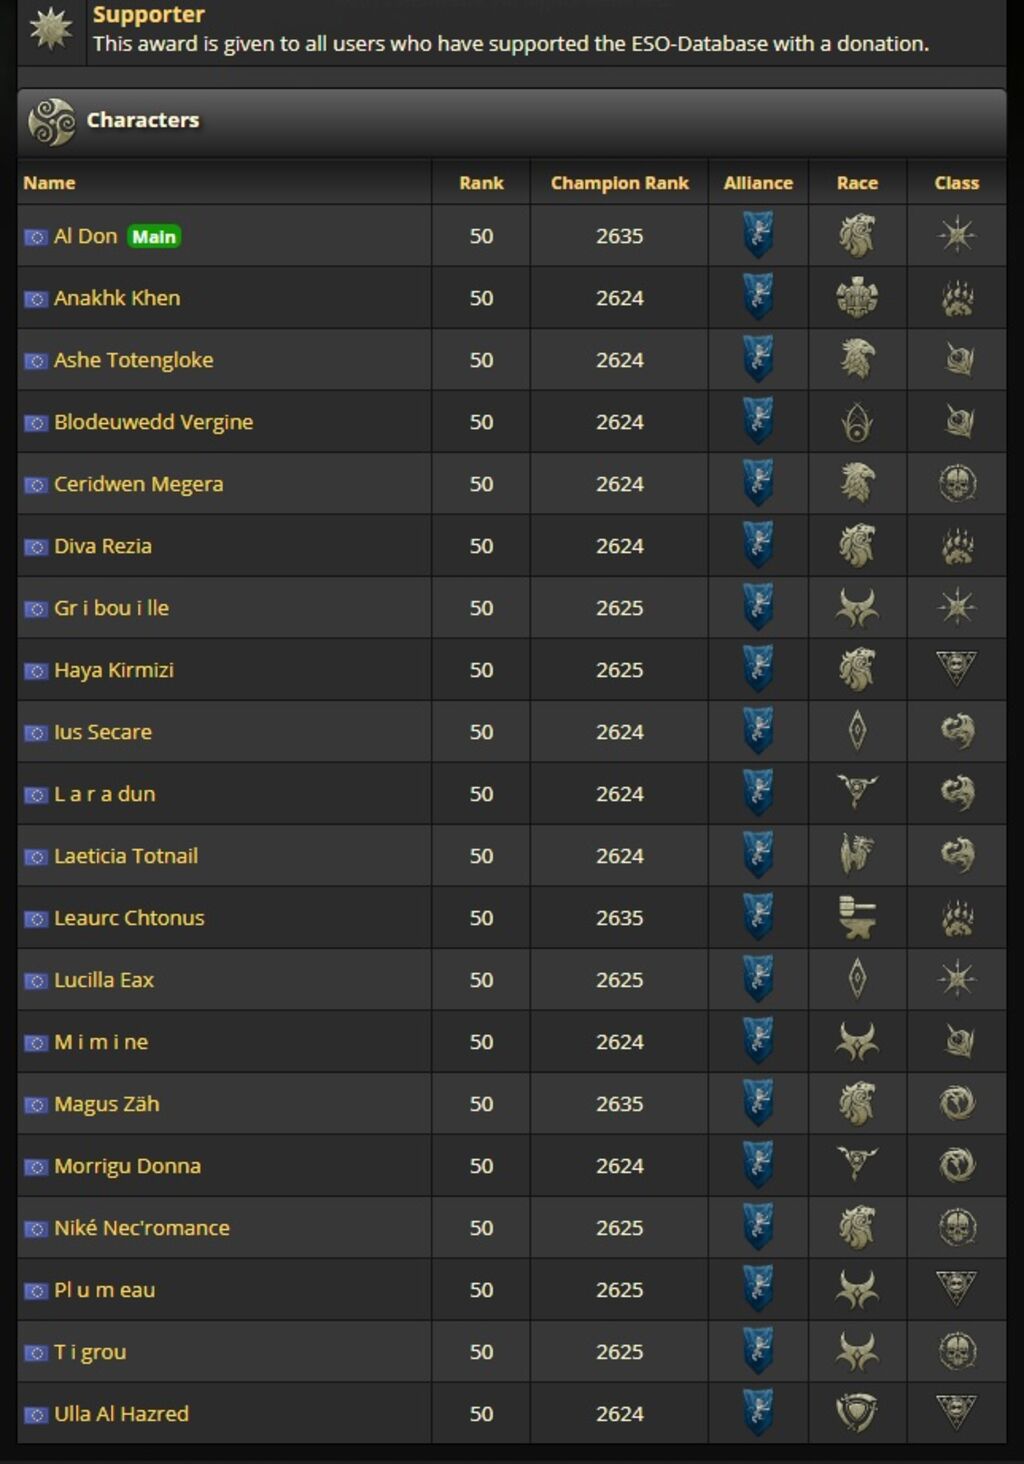Open Niké Nec'romance character link
The width and height of the screenshot is (1024, 1464).
[142, 1228]
